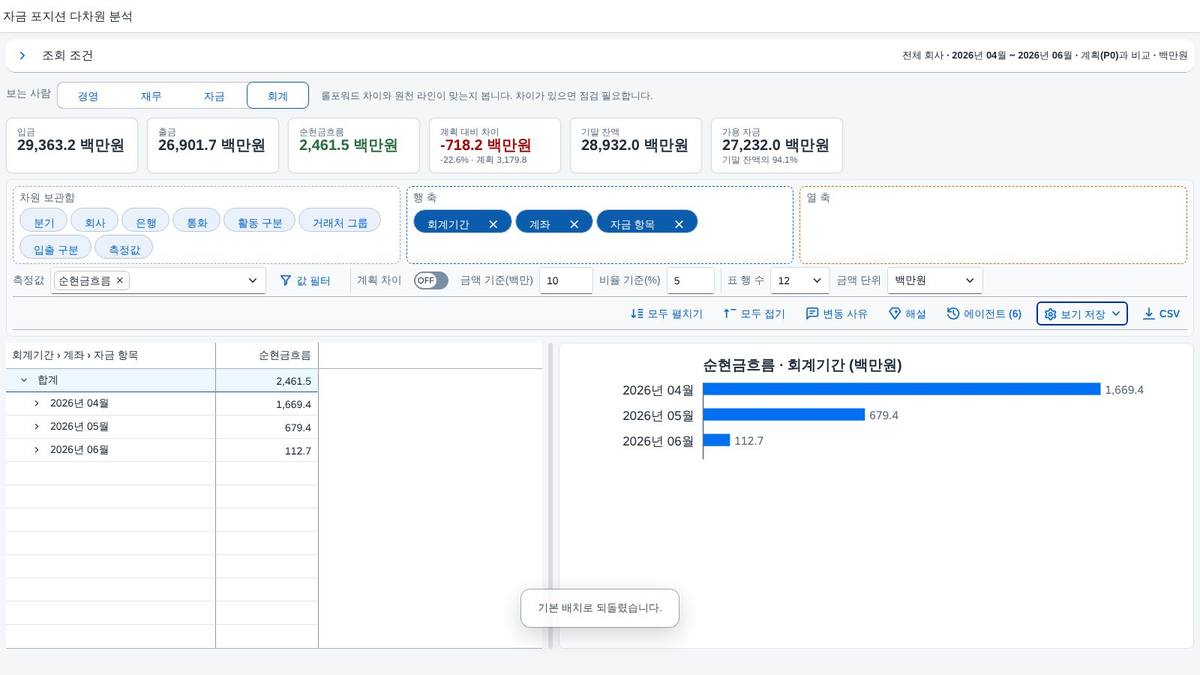Click the 통화 dimension chip
Image resolution: width=1200 pixels, height=675 pixels.
point(197,222)
